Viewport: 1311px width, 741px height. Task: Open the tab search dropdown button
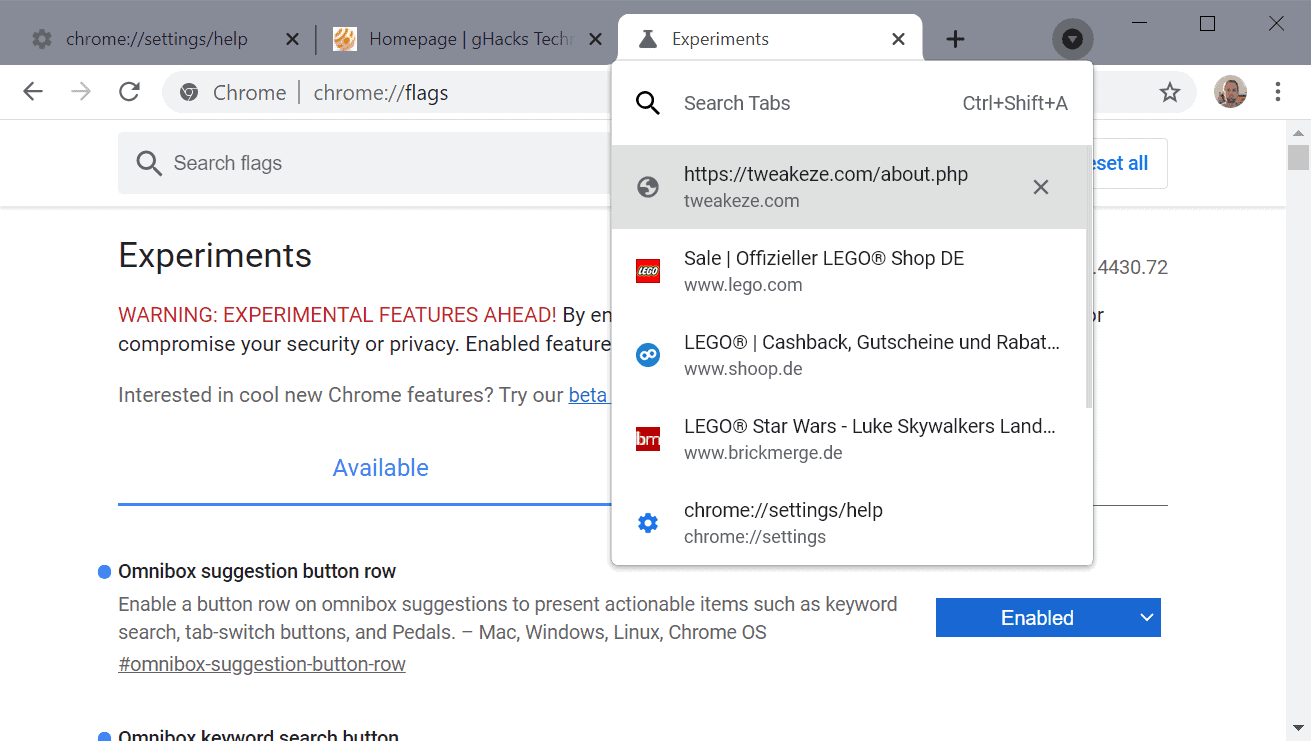coord(1072,39)
